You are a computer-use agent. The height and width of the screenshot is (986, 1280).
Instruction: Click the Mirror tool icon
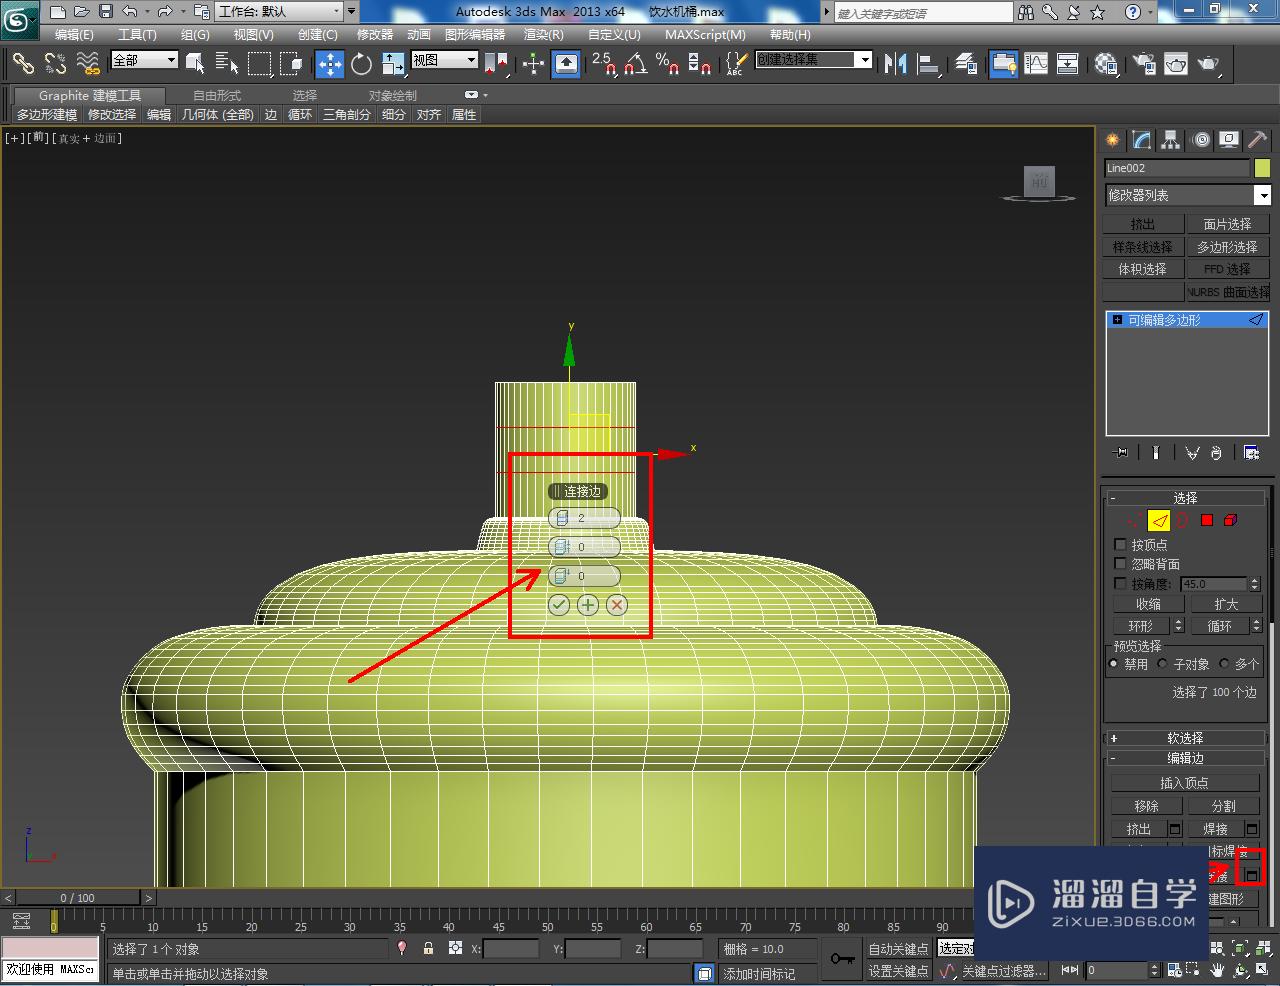(896, 63)
